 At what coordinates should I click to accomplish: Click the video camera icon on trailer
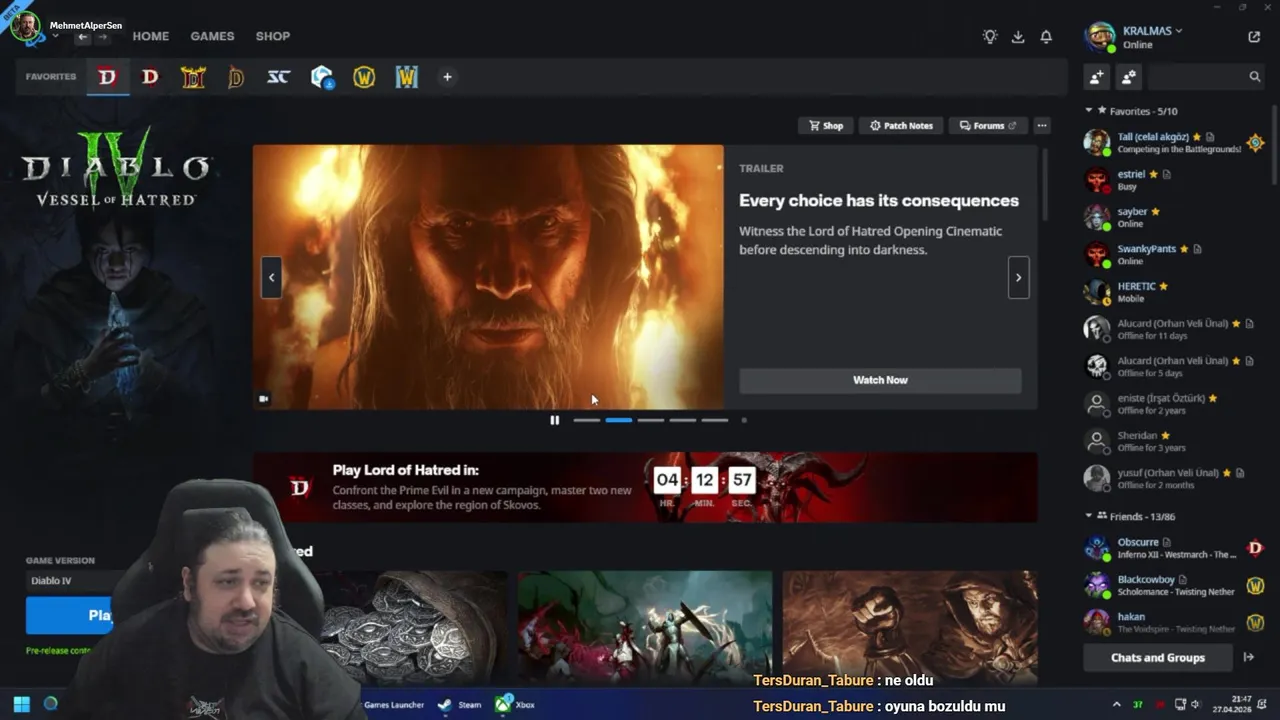click(264, 398)
